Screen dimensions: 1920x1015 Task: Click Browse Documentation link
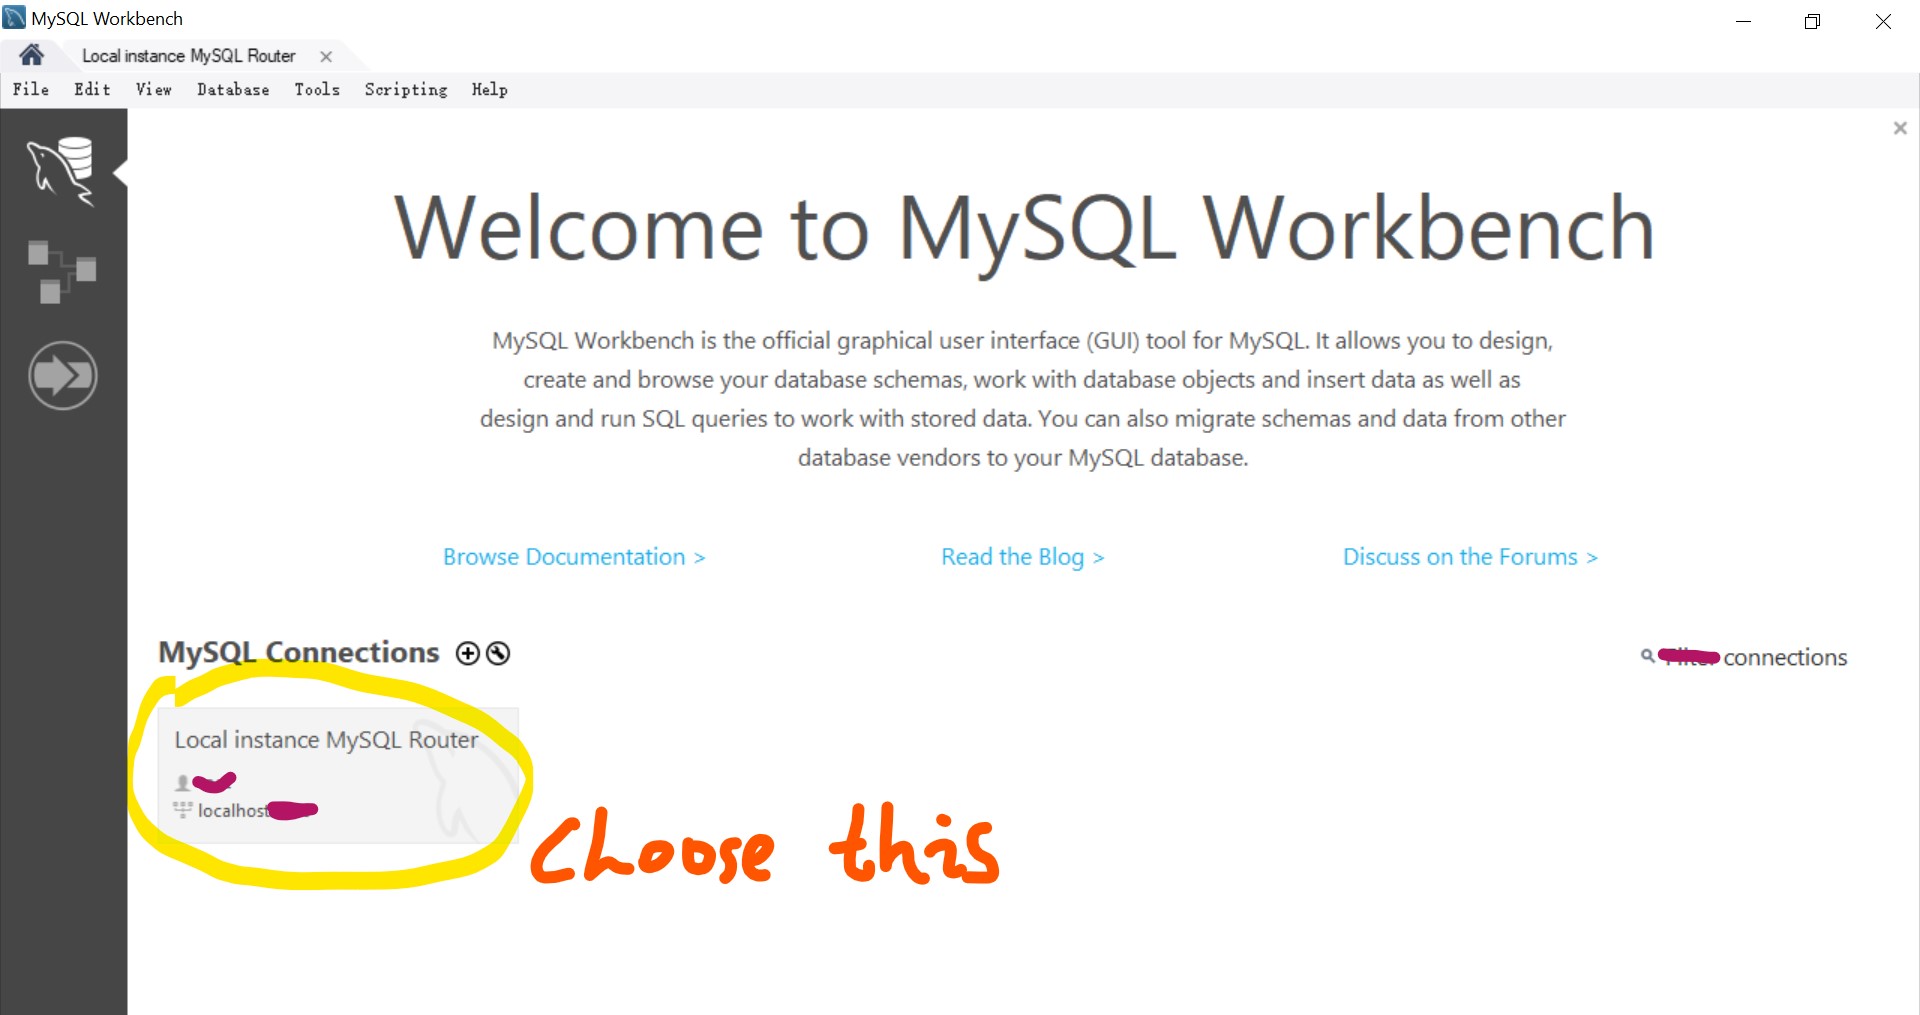574,557
